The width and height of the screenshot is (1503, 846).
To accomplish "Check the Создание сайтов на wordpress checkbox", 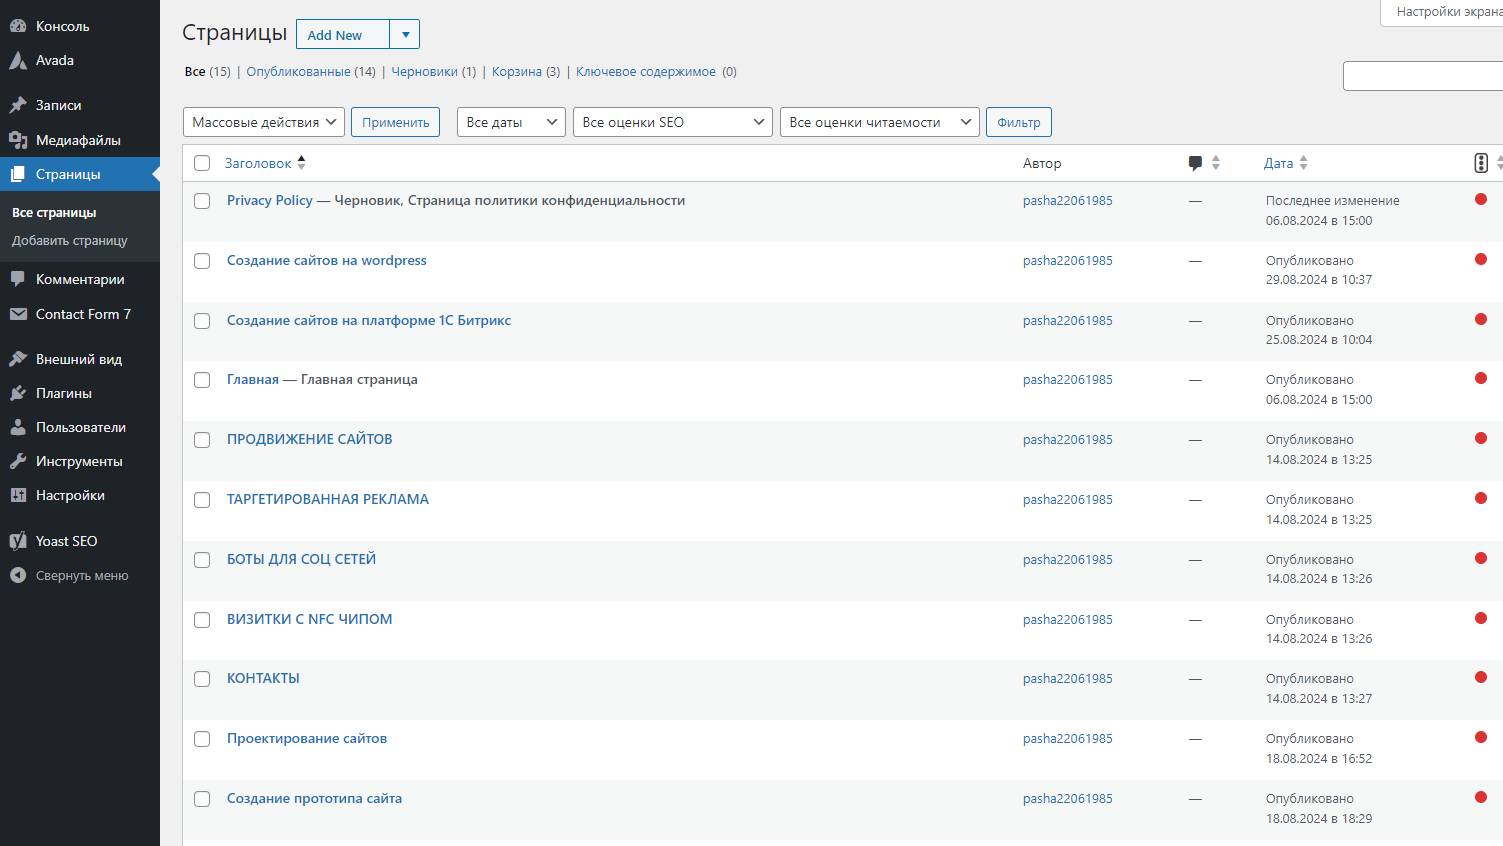I will click(202, 261).
